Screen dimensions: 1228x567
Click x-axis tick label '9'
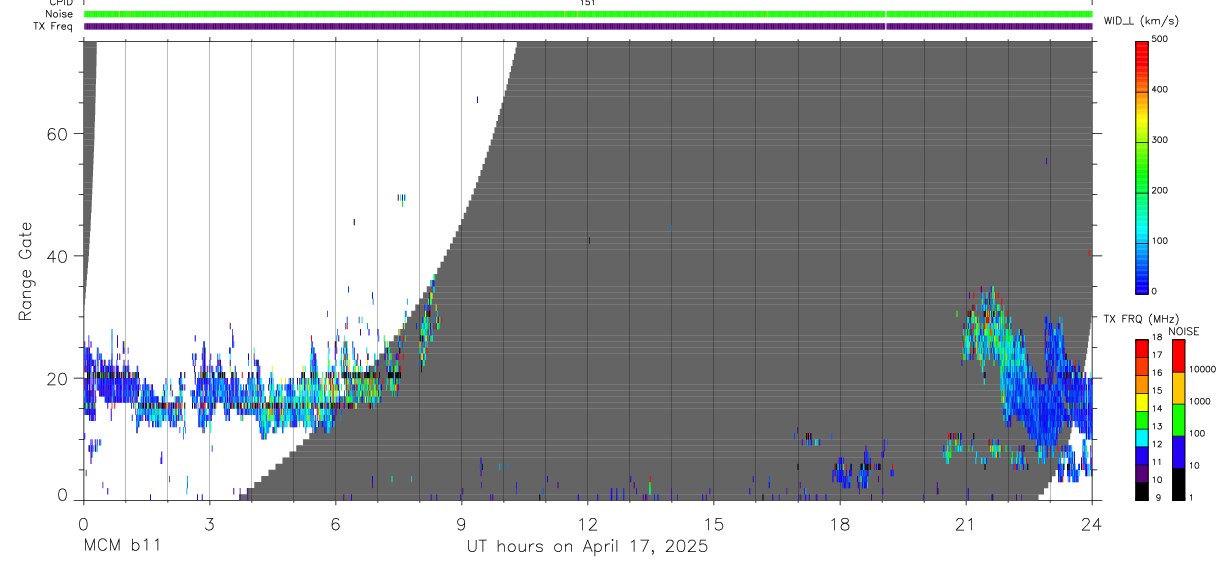(x=461, y=524)
